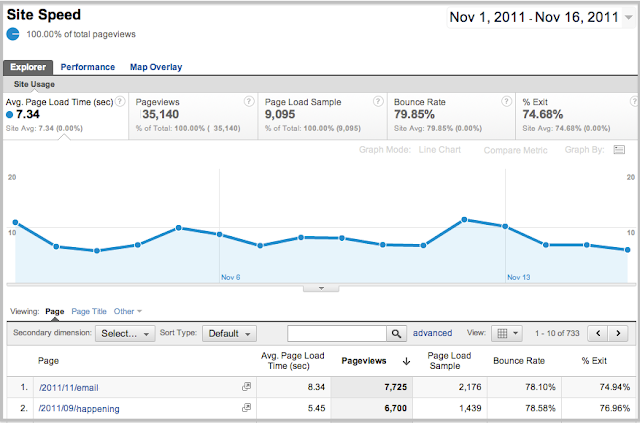Click the Pageviews sort arrow
Screen dimensions: 640x423
407,361
